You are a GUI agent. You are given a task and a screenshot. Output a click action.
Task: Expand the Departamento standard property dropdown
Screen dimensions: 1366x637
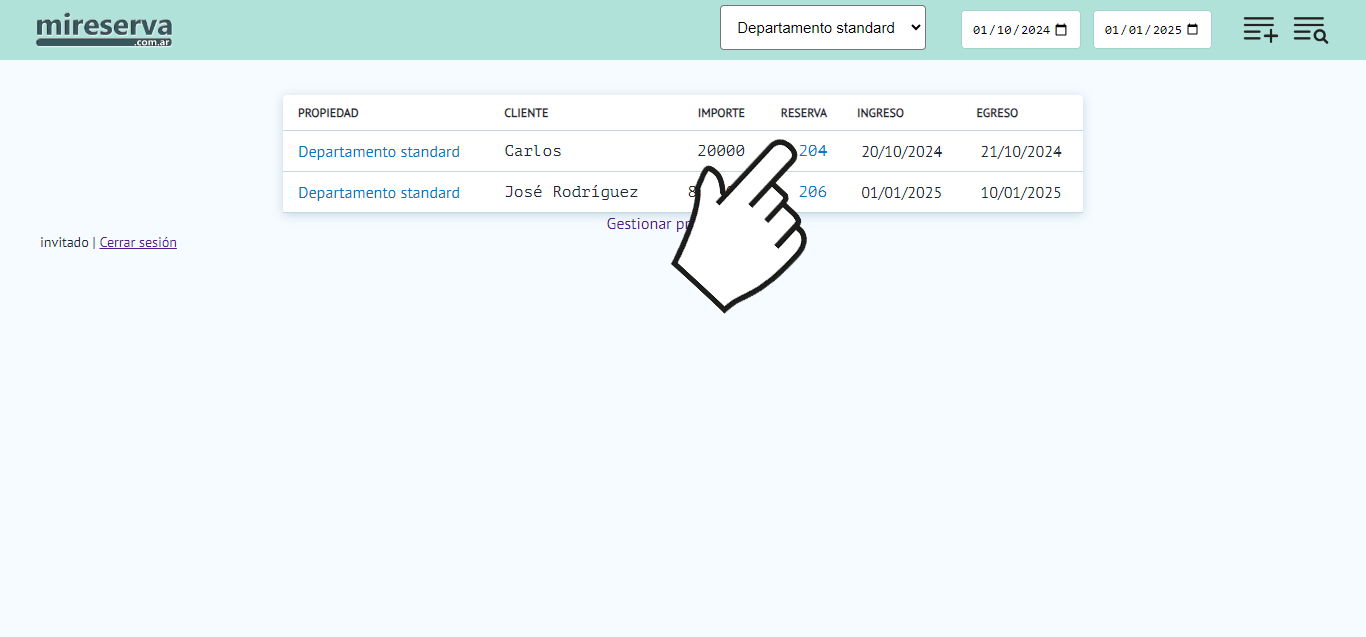(x=822, y=28)
